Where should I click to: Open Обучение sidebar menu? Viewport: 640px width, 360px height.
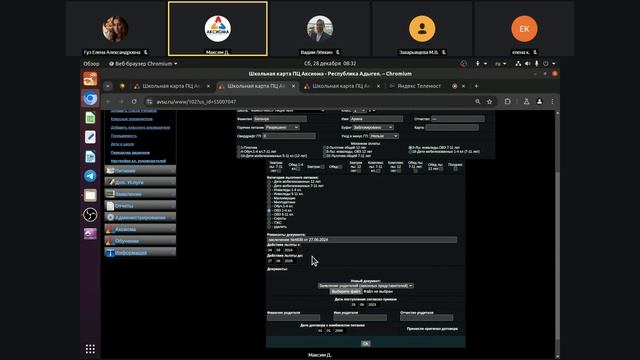point(140,241)
